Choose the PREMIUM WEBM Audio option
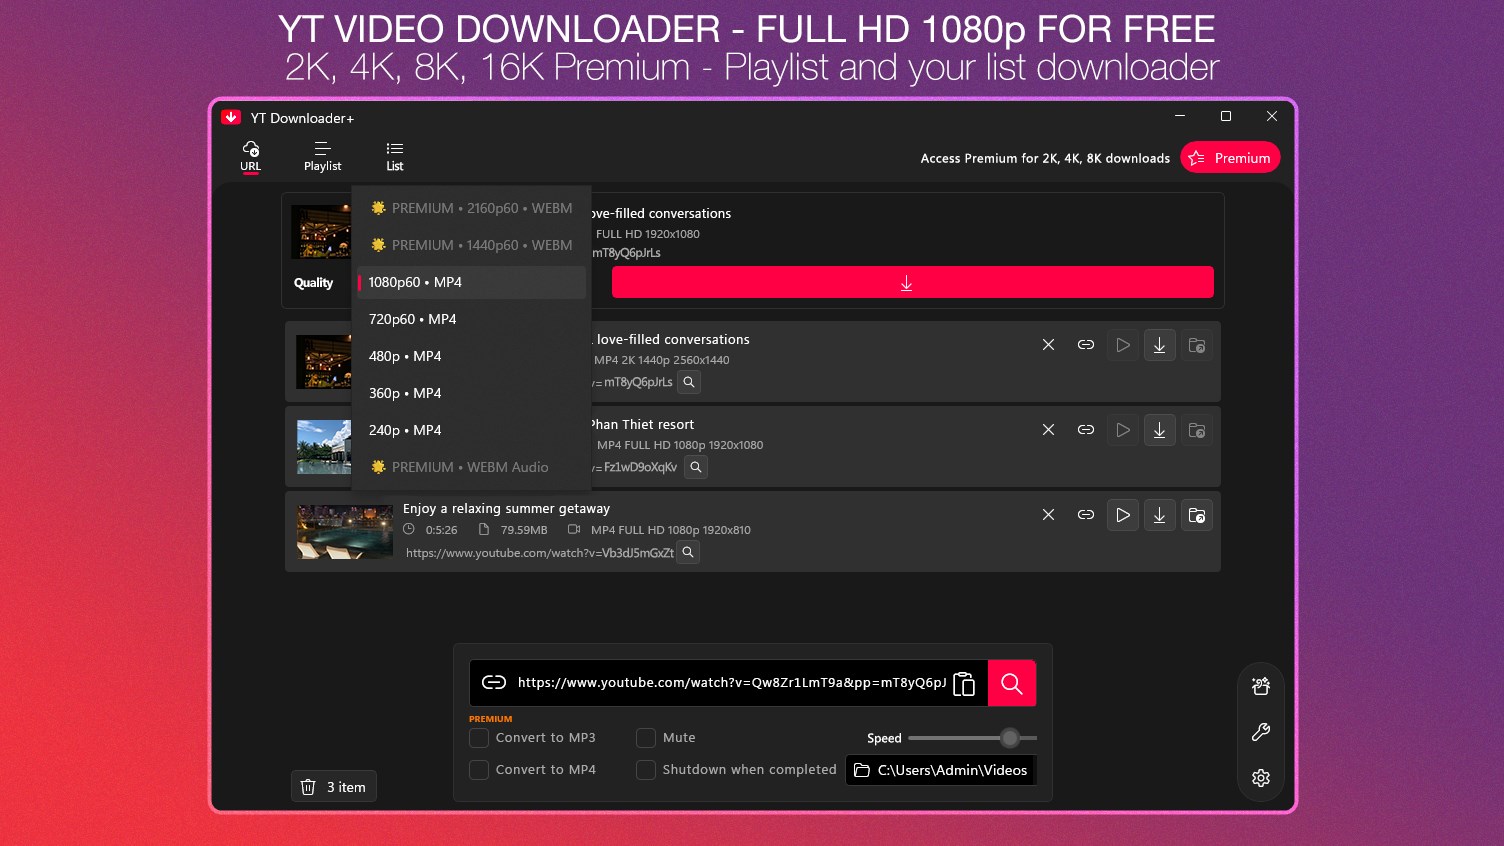This screenshot has width=1504, height=846. pos(458,466)
